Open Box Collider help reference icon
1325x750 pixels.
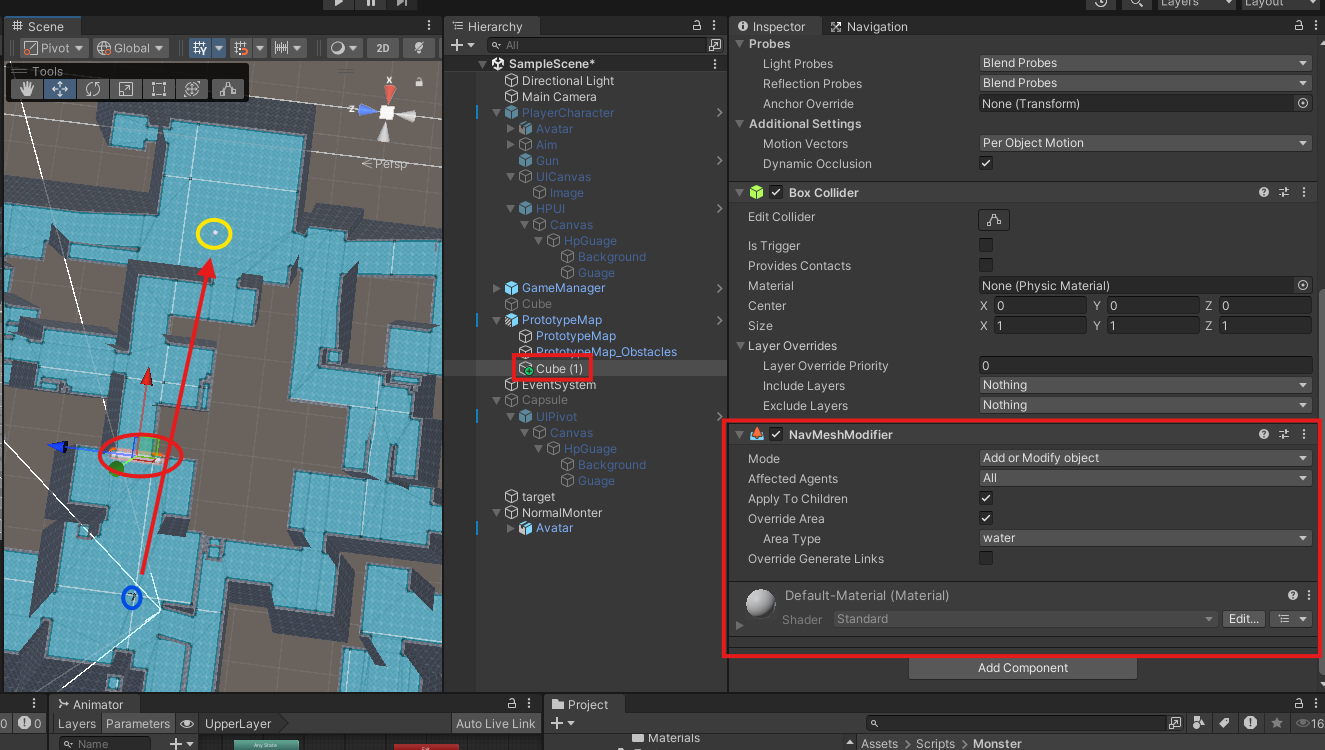1264,192
